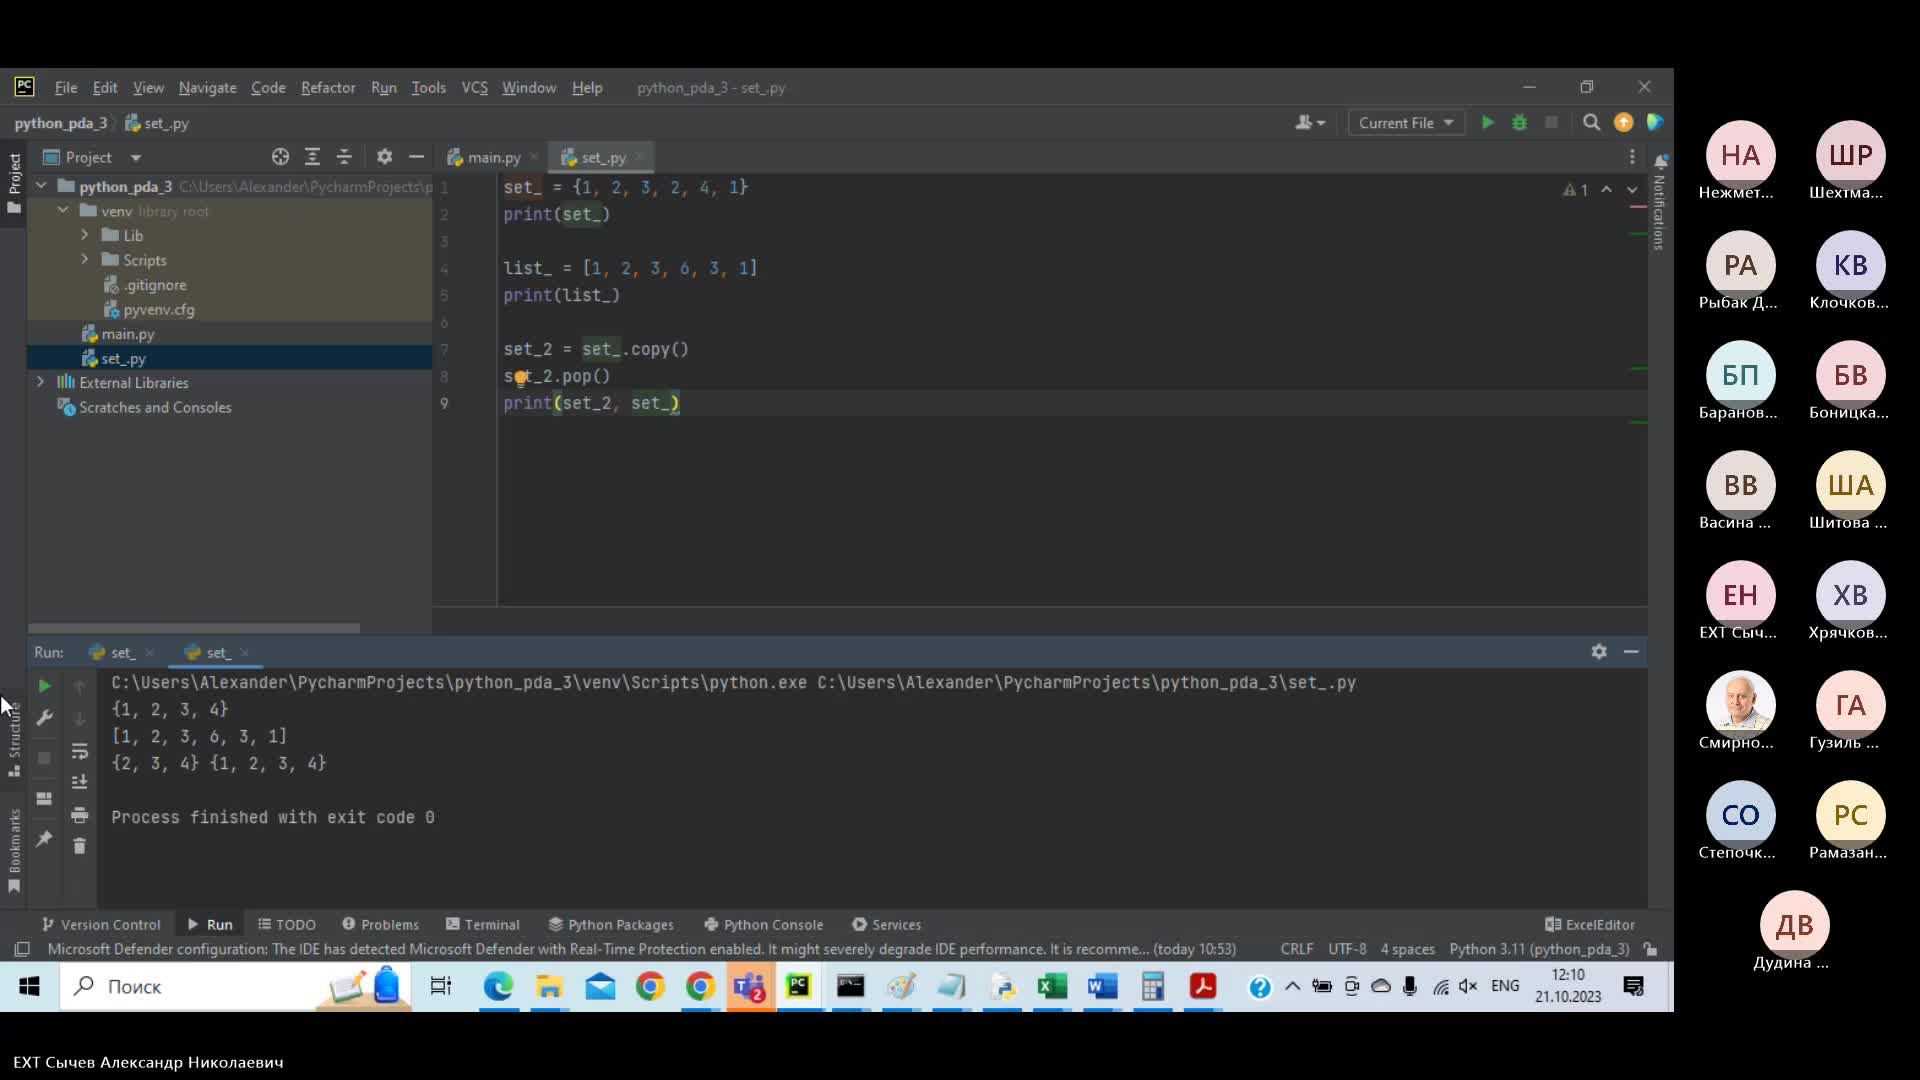Toggle the Structure side tool window
The height and width of the screenshot is (1080, 1920).
click(x=14, y=740)
